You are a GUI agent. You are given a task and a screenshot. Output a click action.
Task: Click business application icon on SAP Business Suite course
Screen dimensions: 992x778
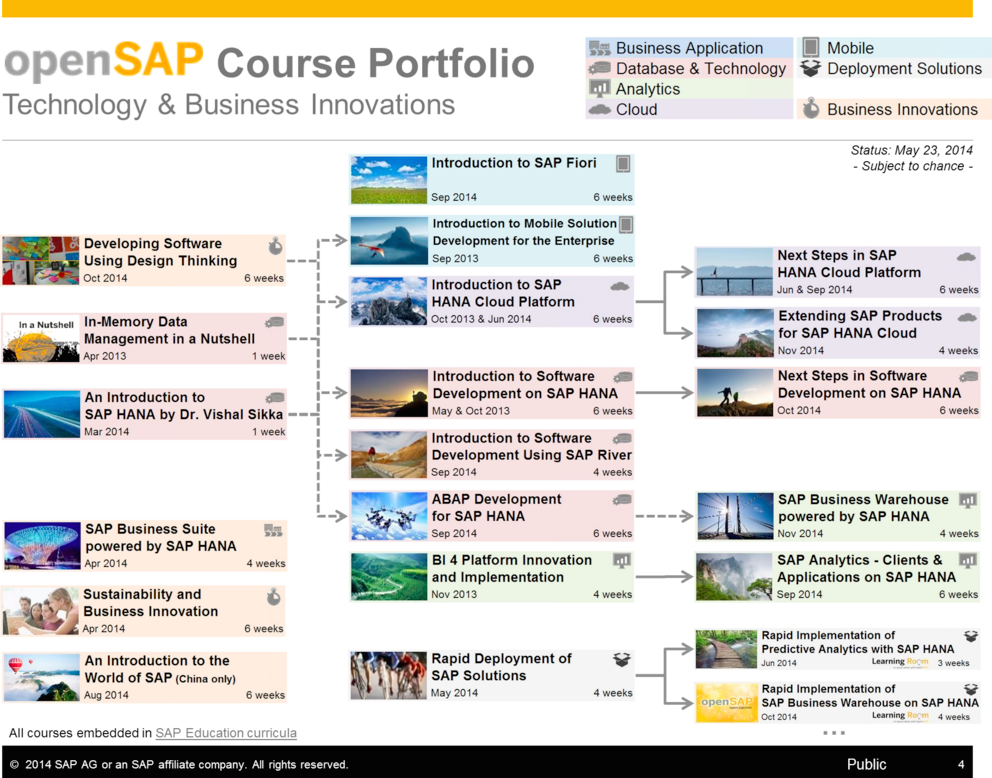(273, 530)
